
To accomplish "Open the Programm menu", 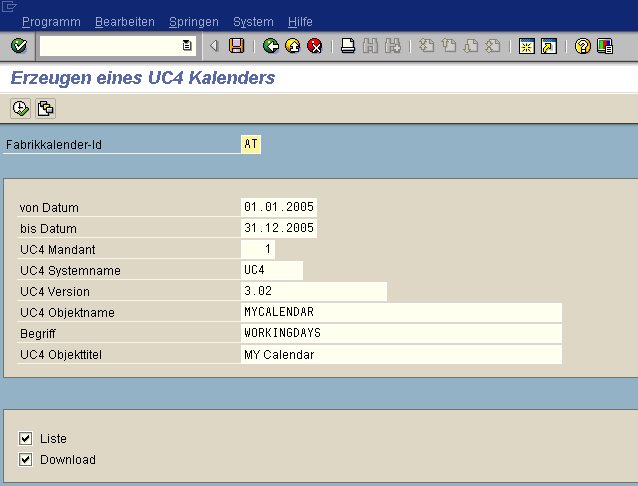I will coord(51,22).
